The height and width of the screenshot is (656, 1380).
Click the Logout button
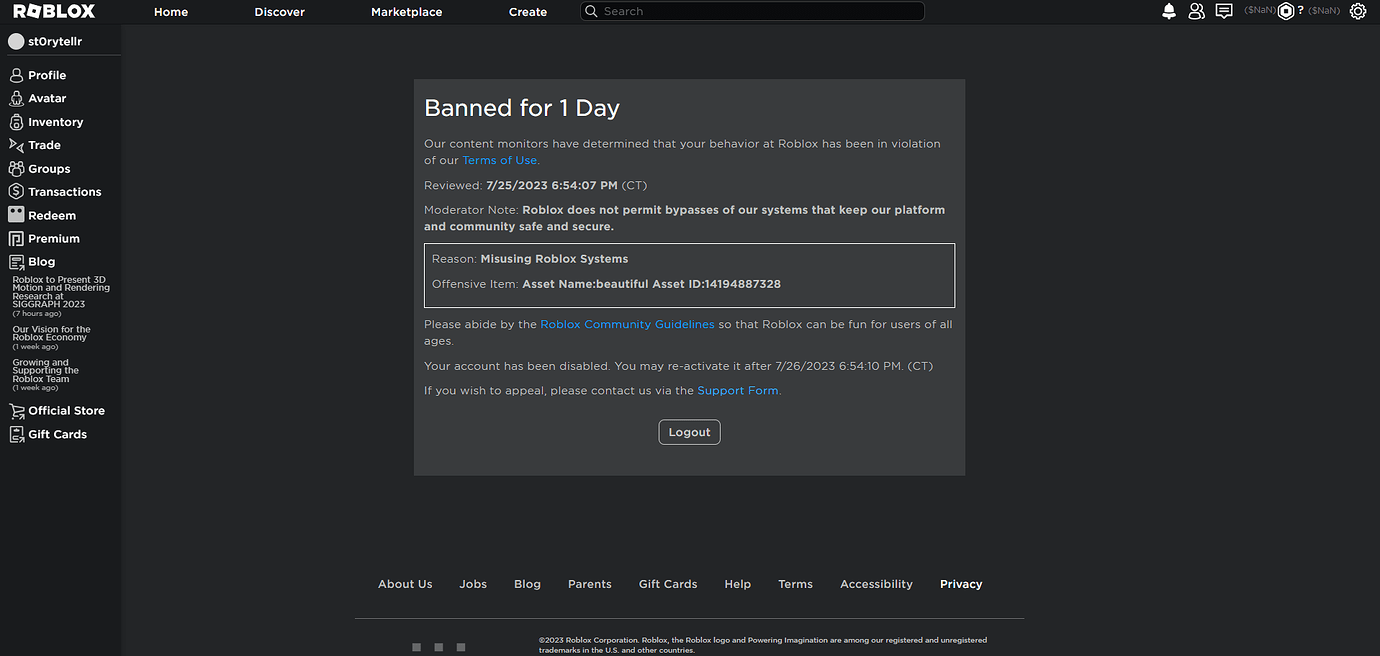(690, 432)
